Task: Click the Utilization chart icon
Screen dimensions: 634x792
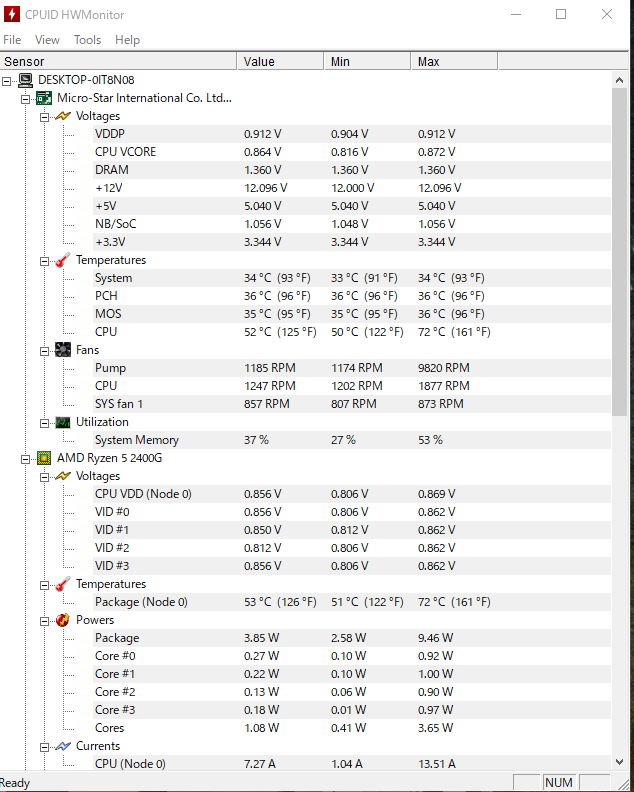Action: [x=63, y=422]
